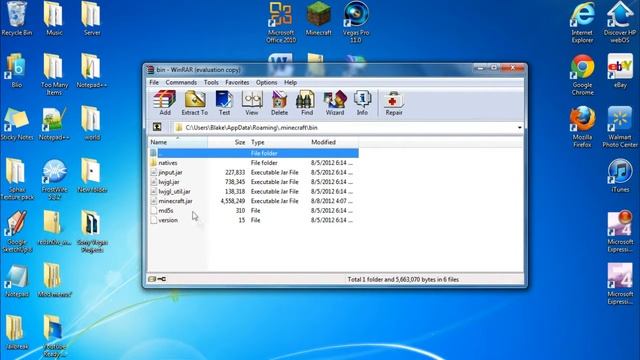
Task: Click the Discover HP webOS icon
Action: point(620,22)
